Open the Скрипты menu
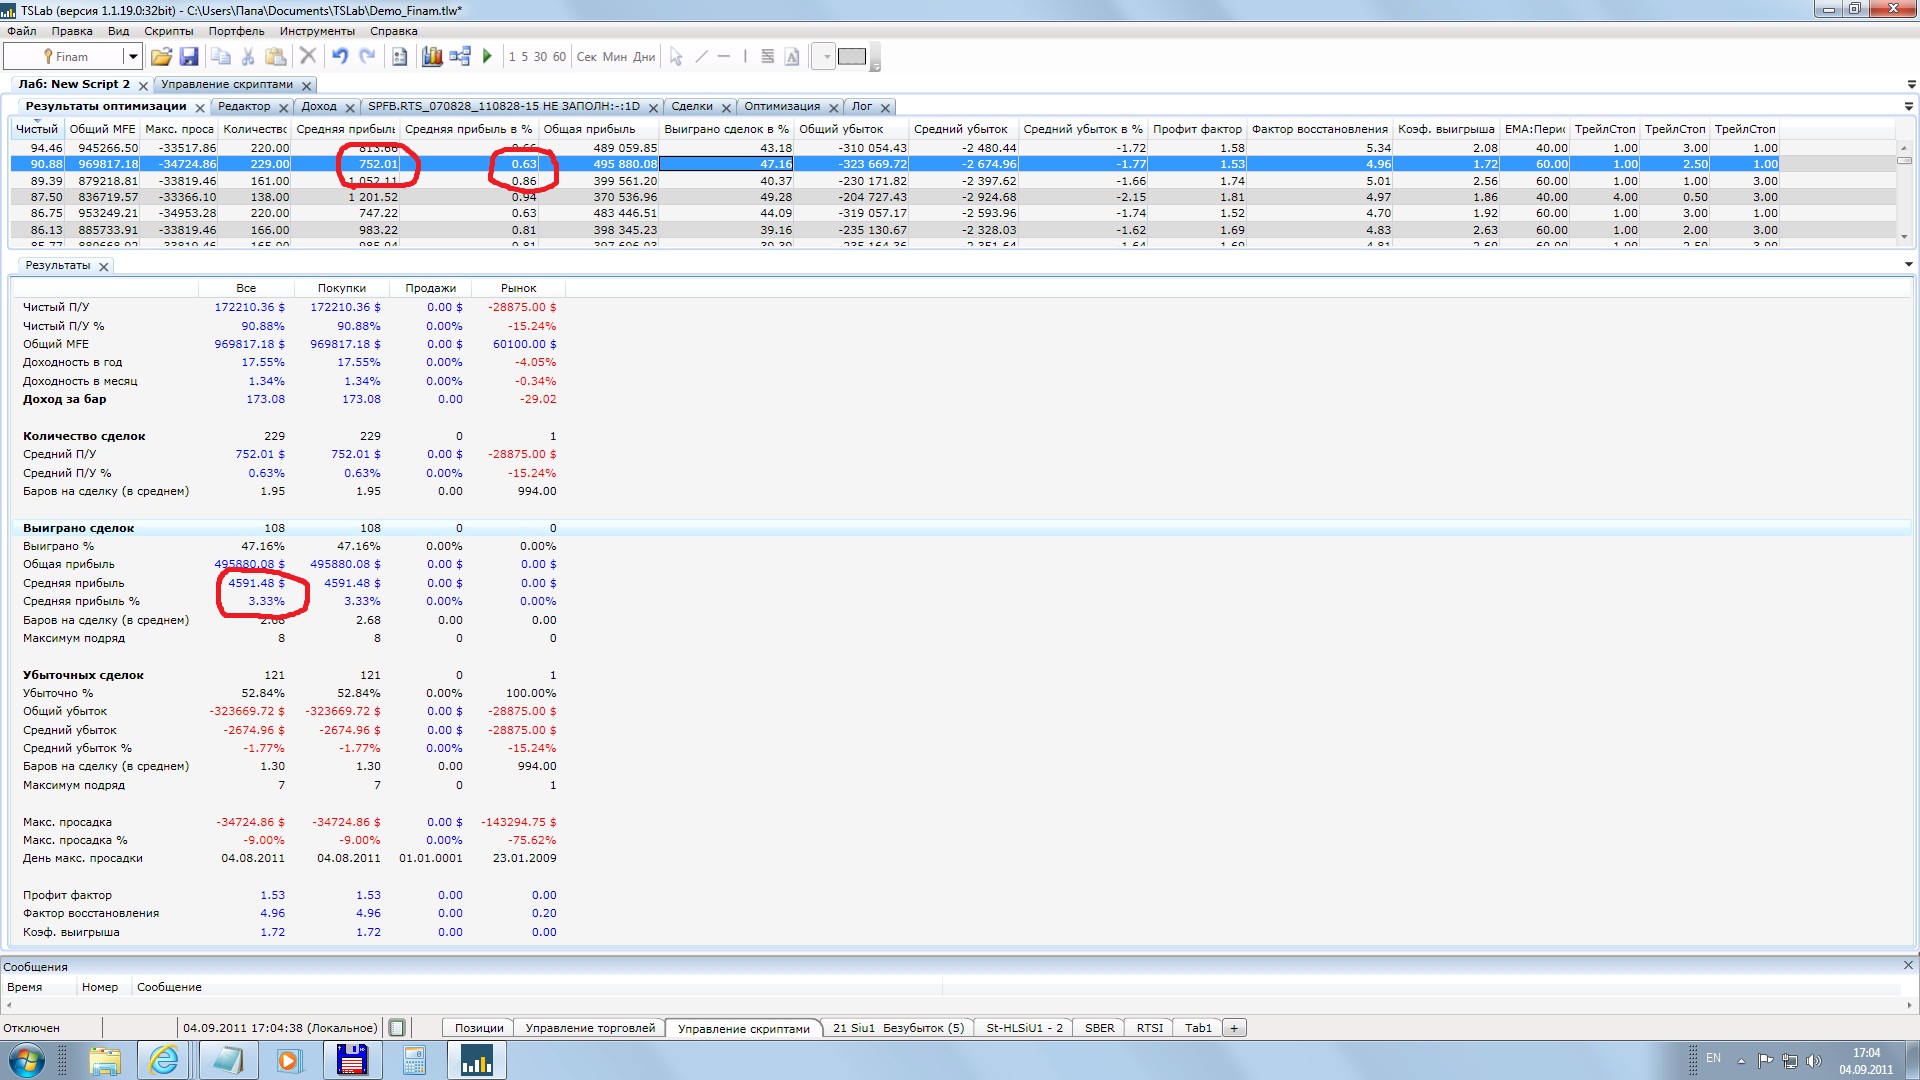Viewport: 1920px width, 1080px height. [168, 31]
